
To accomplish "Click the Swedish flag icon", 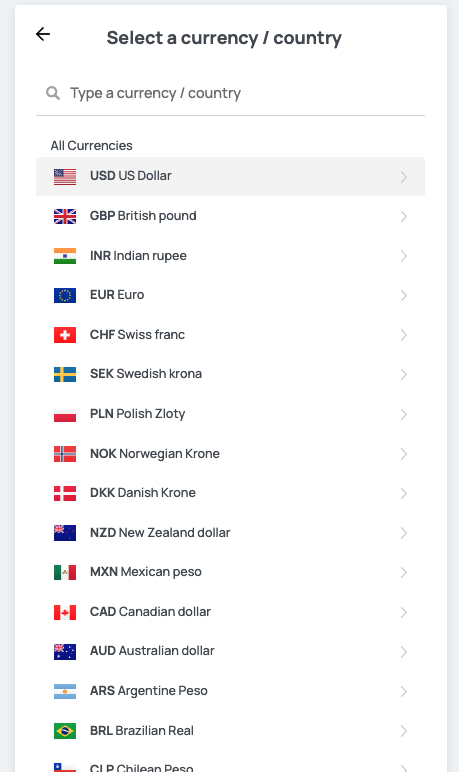I will (65, 374).
